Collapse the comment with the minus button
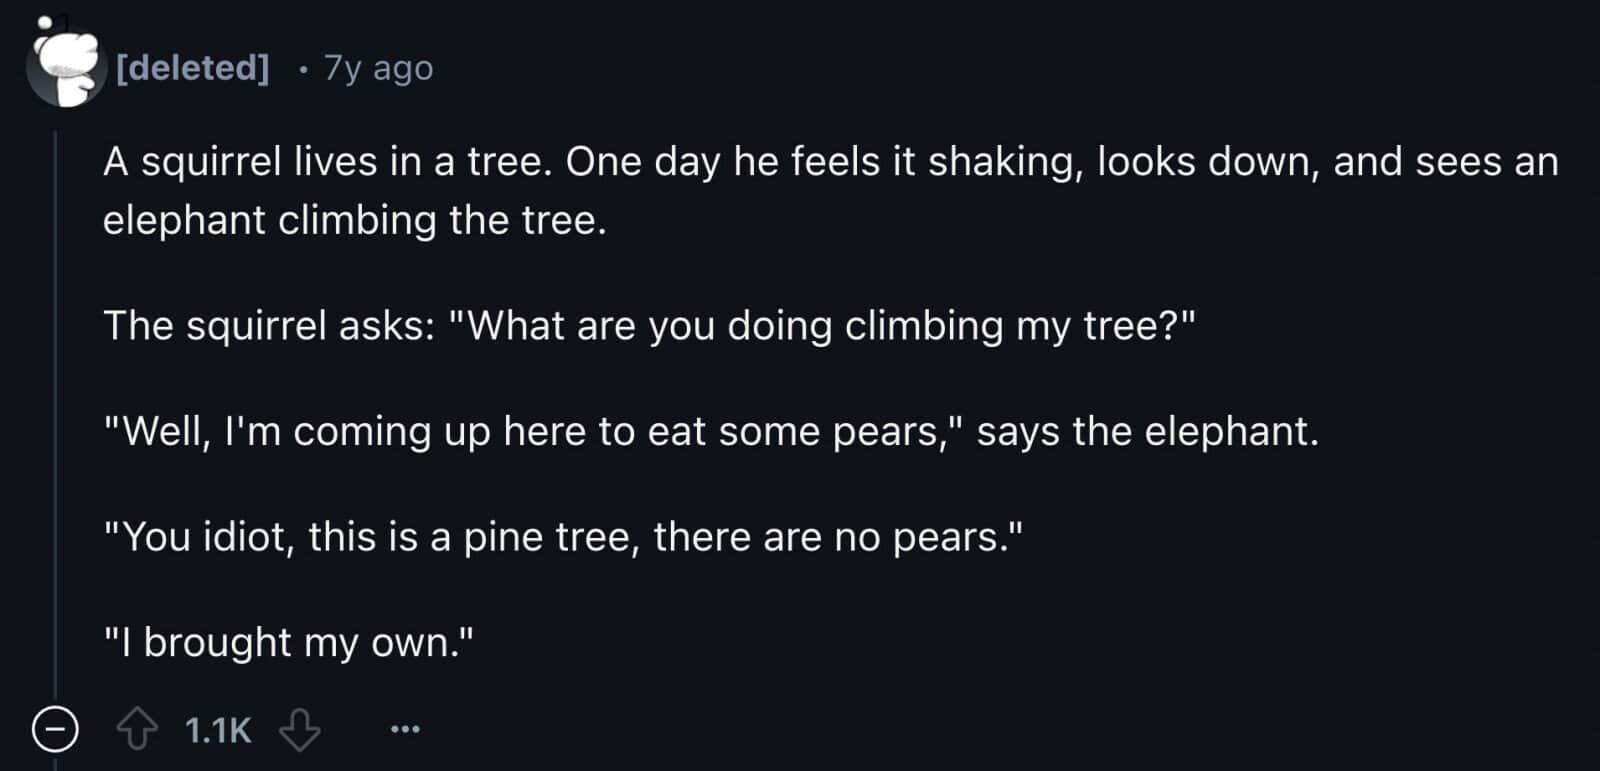The image size is (1600, 771). tap(57, 729)
